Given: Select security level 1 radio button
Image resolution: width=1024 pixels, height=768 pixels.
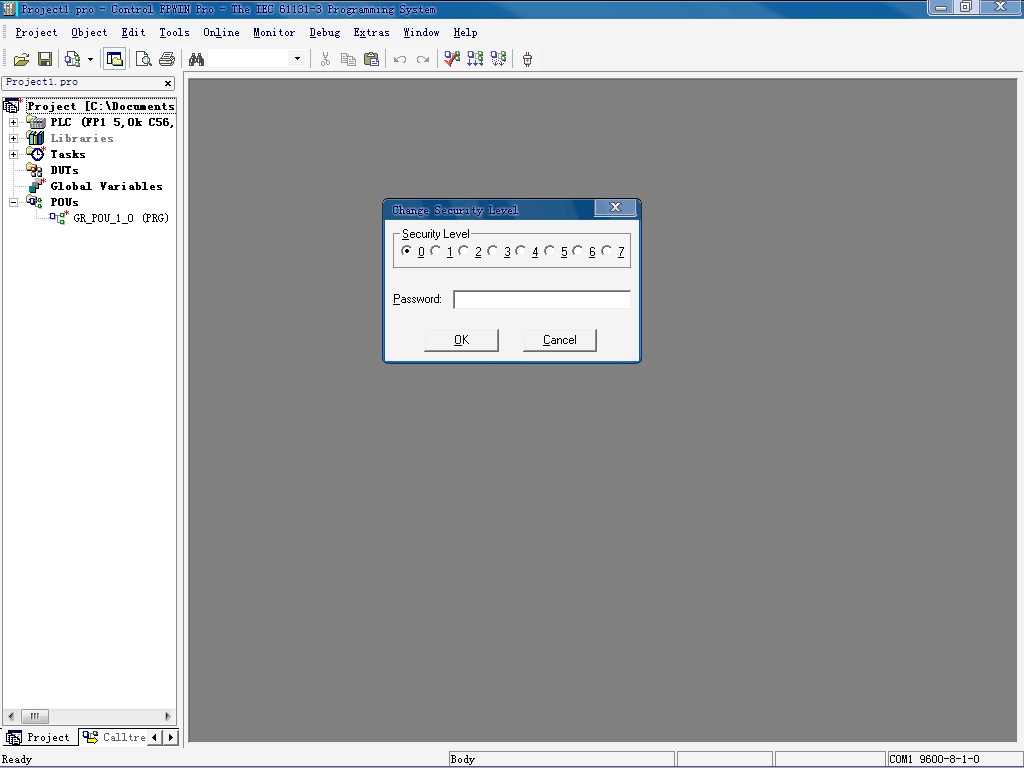Looking at the screenshot, I should point(436,252).
